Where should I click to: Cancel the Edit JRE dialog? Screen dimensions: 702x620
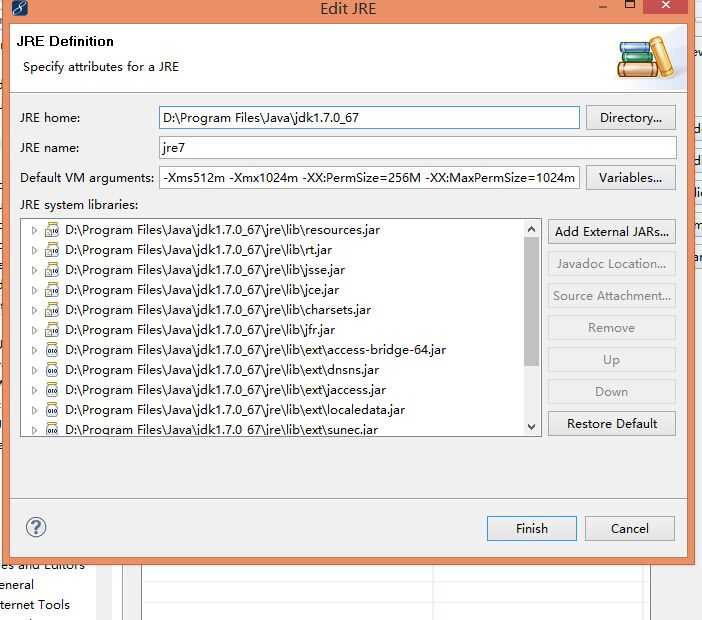pos(629,529)
